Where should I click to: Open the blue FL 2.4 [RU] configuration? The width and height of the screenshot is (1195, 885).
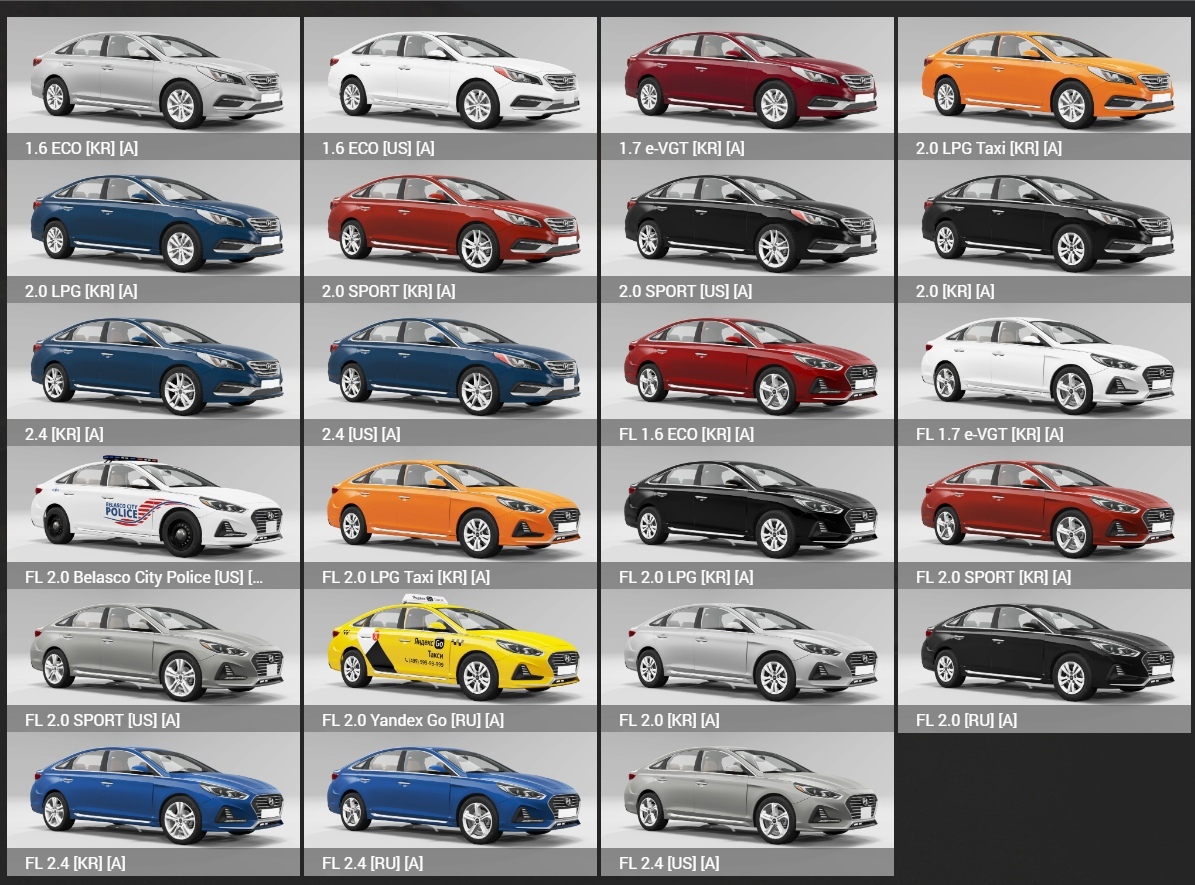450,793
